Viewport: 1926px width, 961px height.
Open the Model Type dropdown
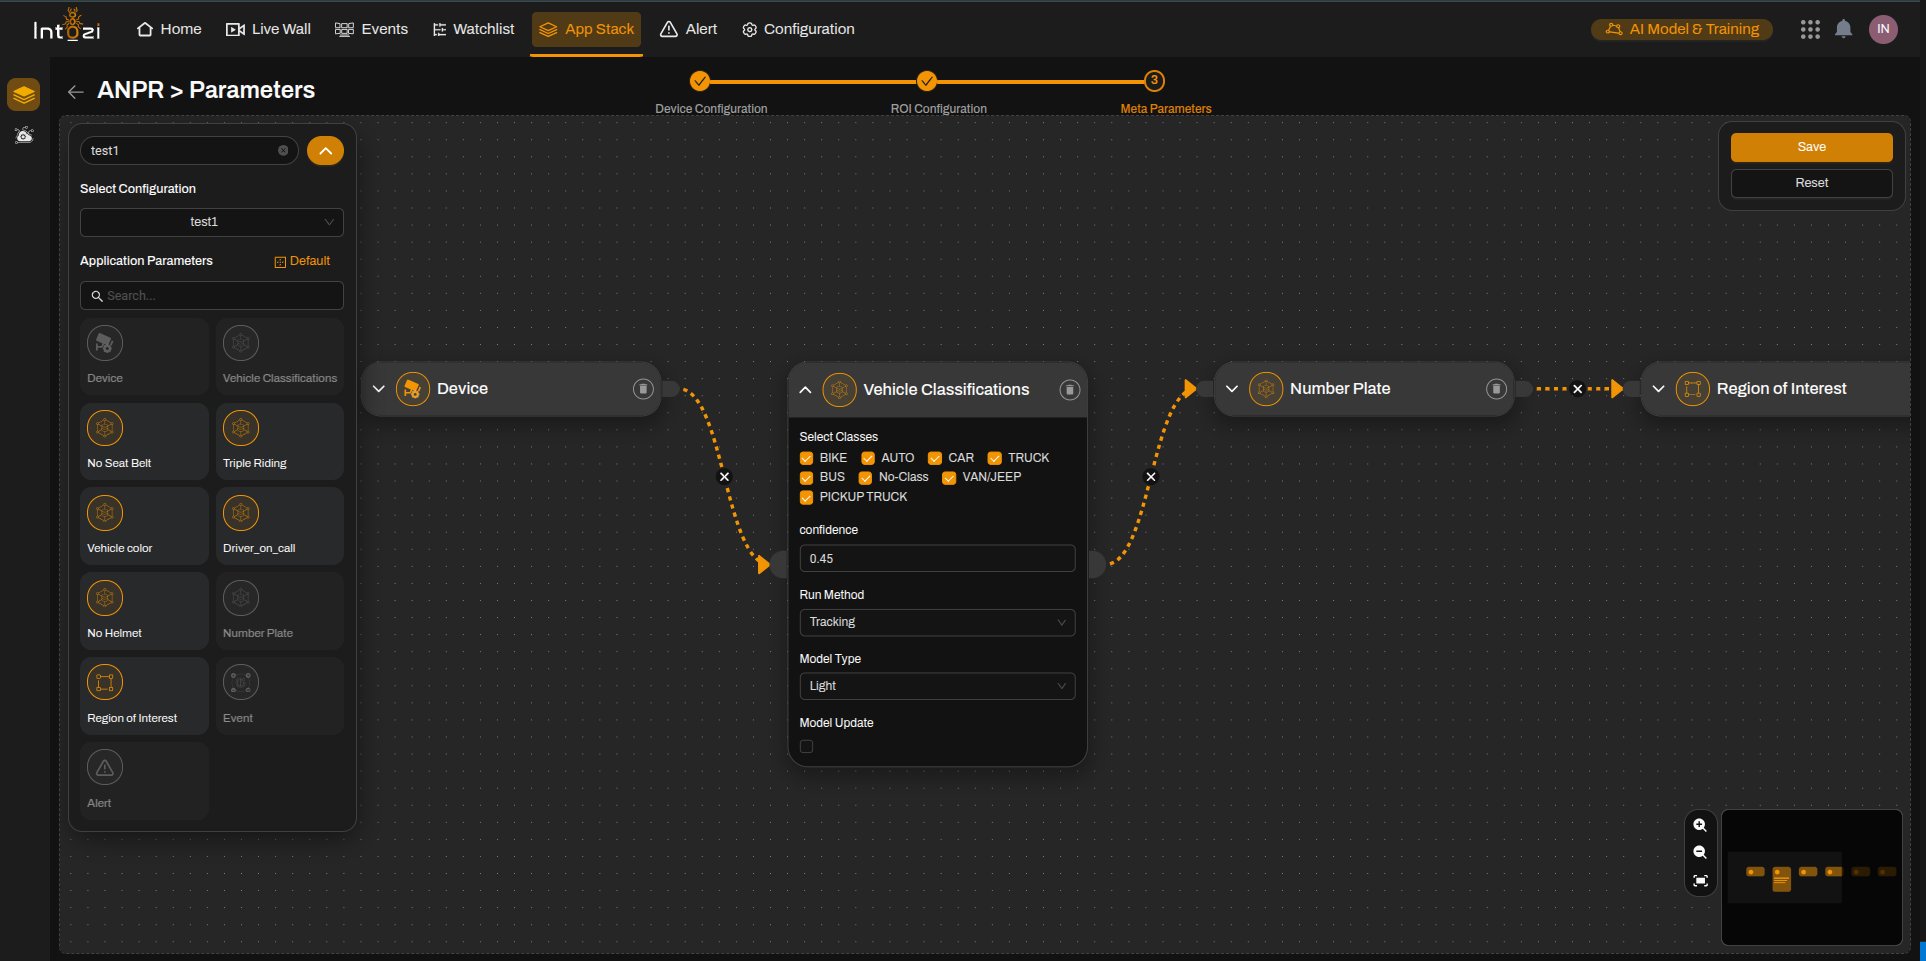[936, 686]
